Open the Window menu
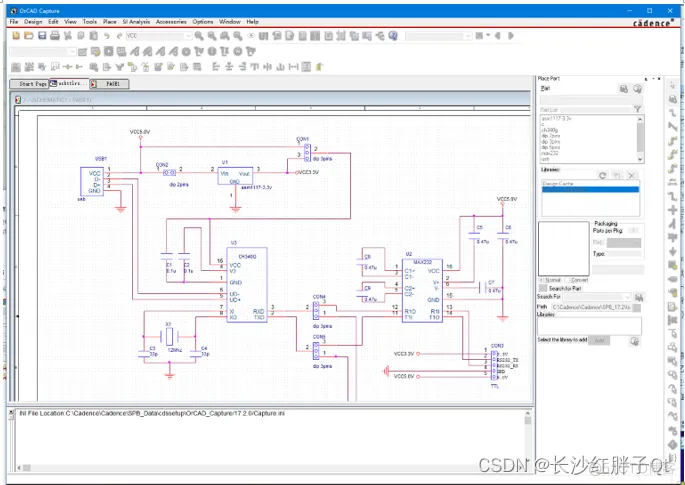This screenshot has width=685, height=485. (x=230, y=21)
